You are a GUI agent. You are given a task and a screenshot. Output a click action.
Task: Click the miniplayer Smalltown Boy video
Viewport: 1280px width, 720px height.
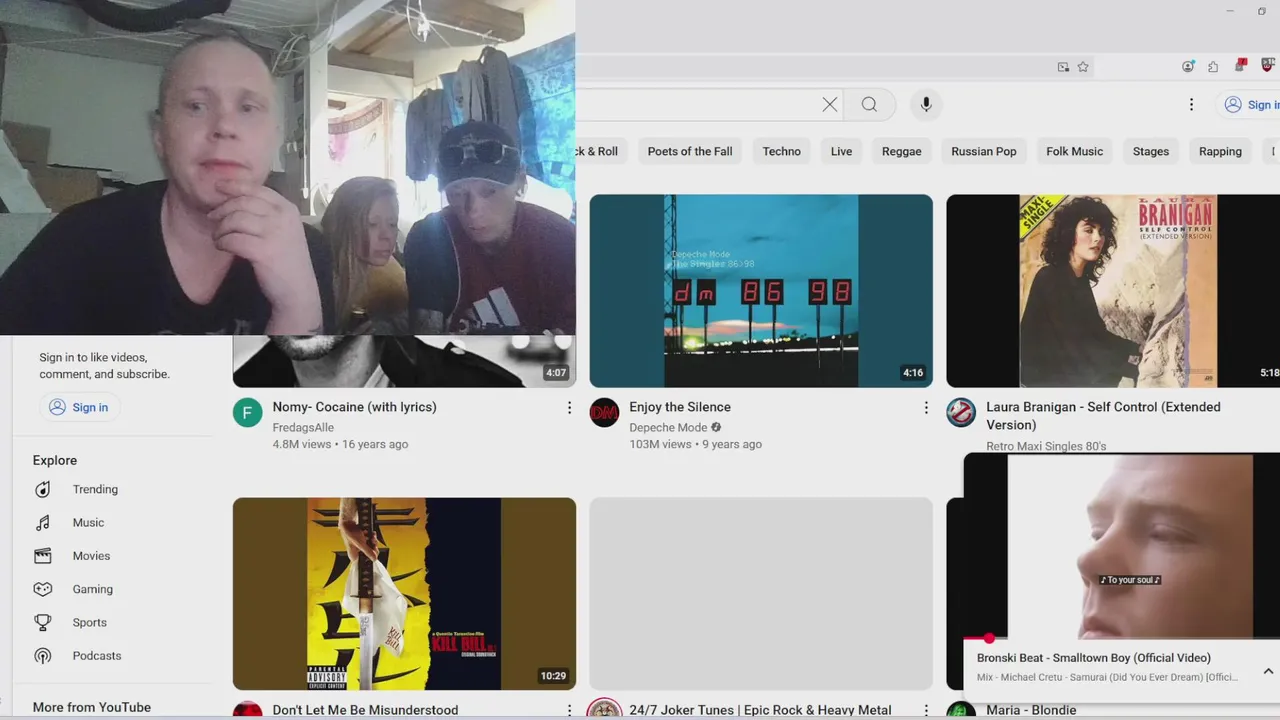1121,545
